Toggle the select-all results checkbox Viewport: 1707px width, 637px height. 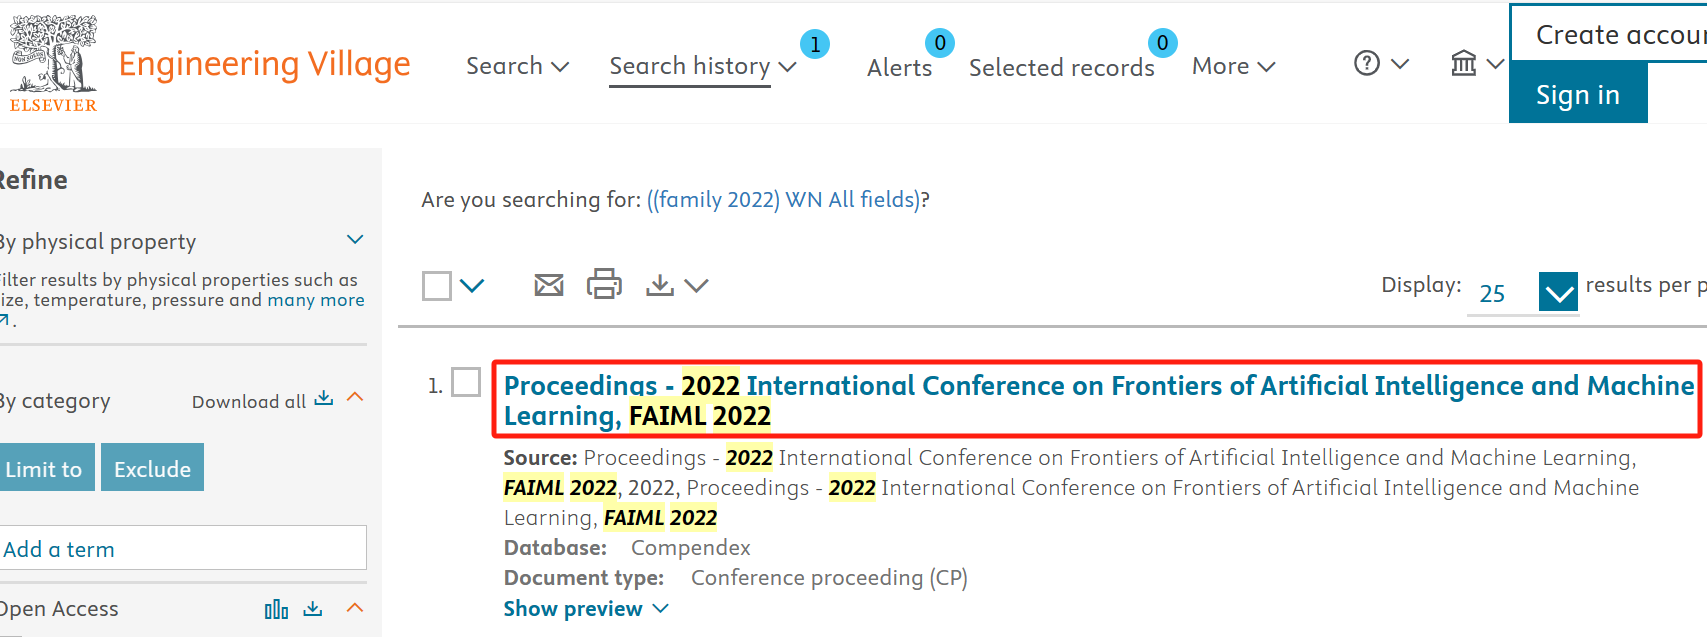pos(437,286)
